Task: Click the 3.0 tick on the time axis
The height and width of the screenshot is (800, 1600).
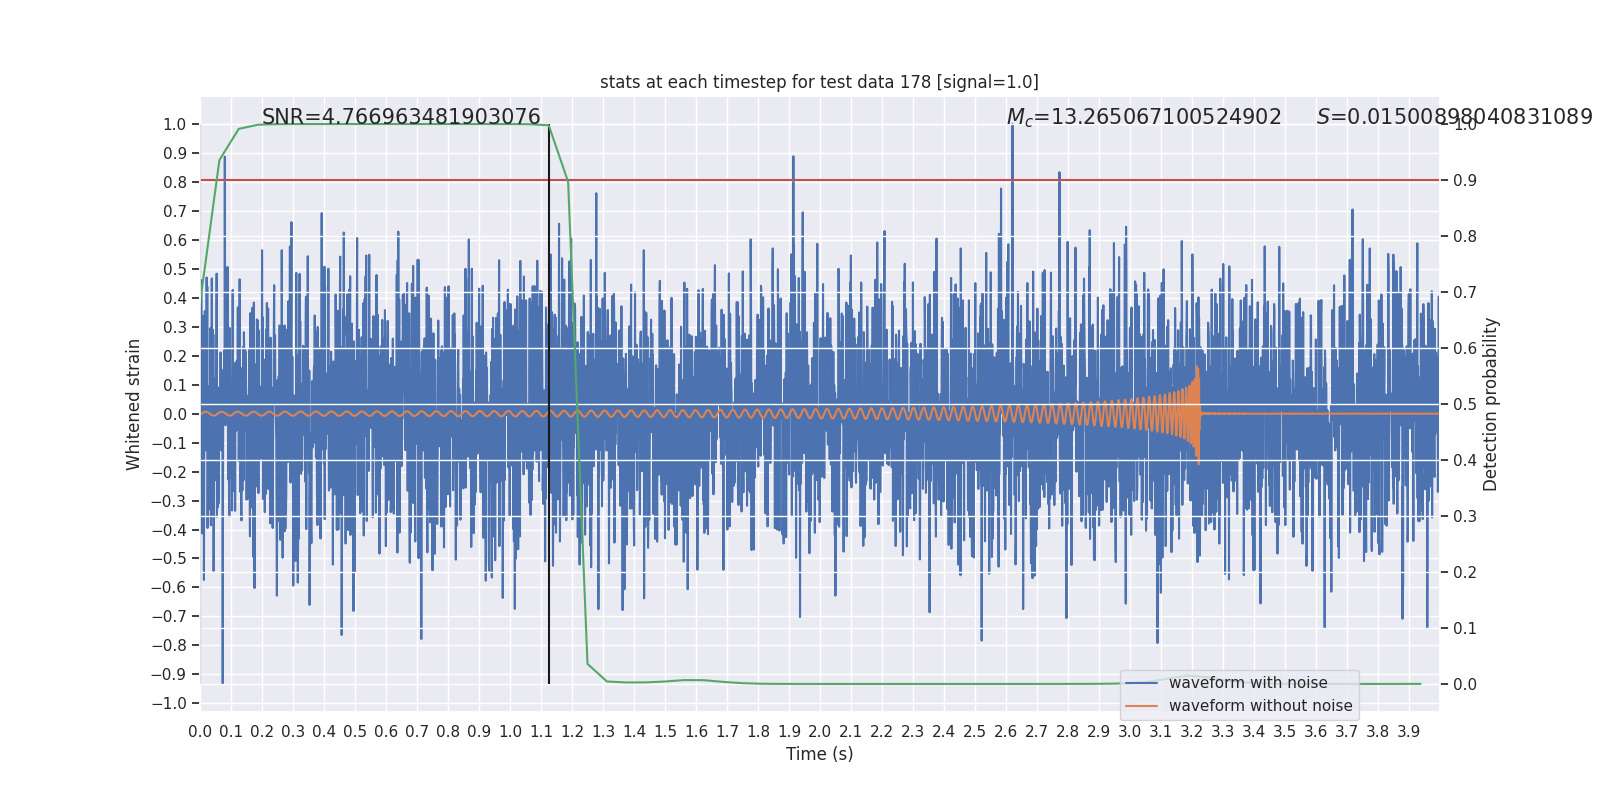Action: (x=1130, y=732)
